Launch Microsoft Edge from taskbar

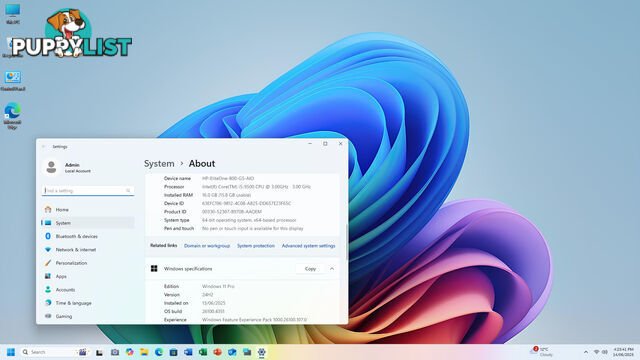[159, 352]
